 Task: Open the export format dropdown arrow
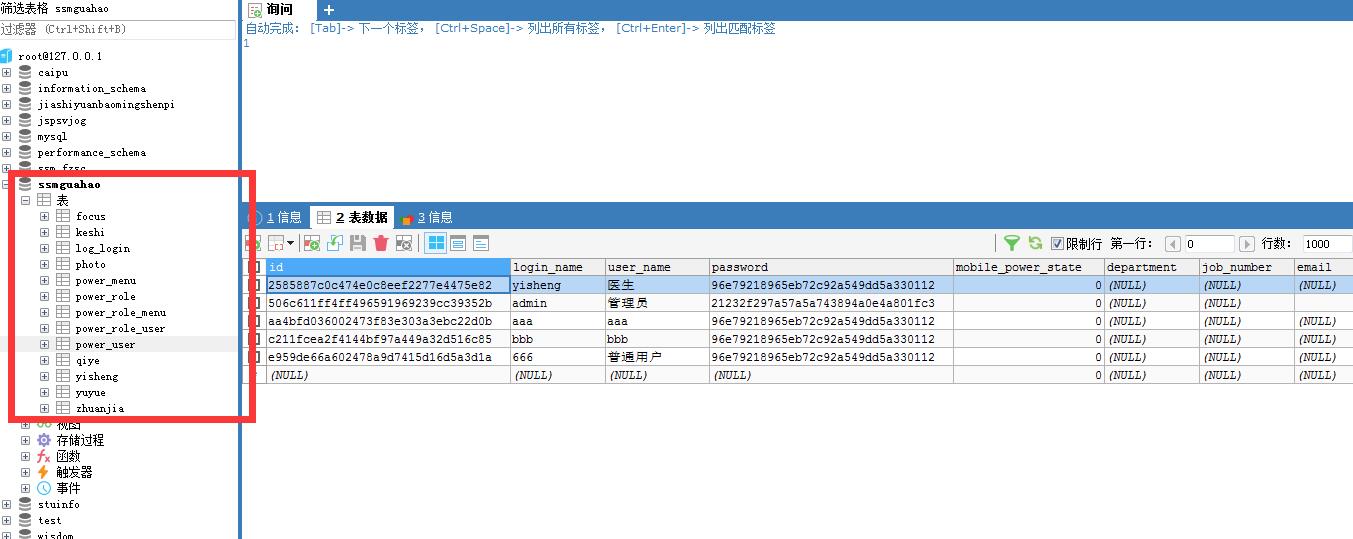[x=291, y=243]
